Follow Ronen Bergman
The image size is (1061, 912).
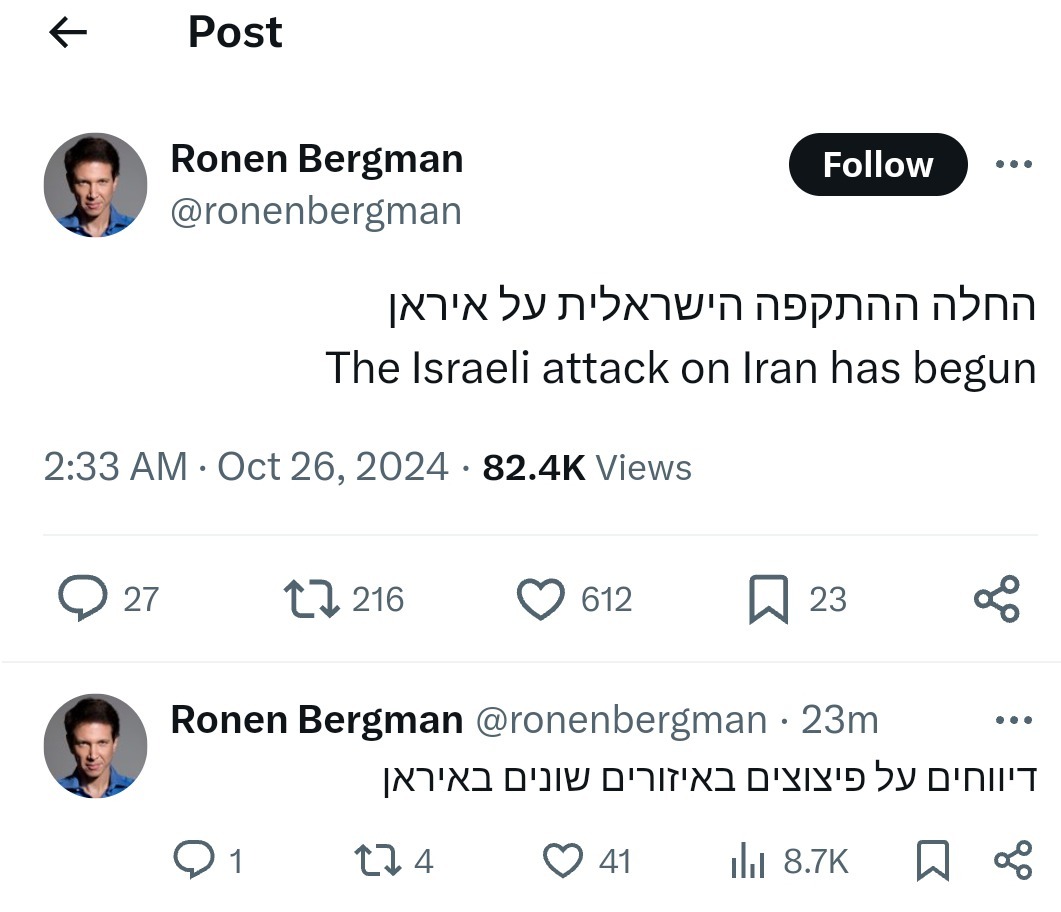point(877,165)
